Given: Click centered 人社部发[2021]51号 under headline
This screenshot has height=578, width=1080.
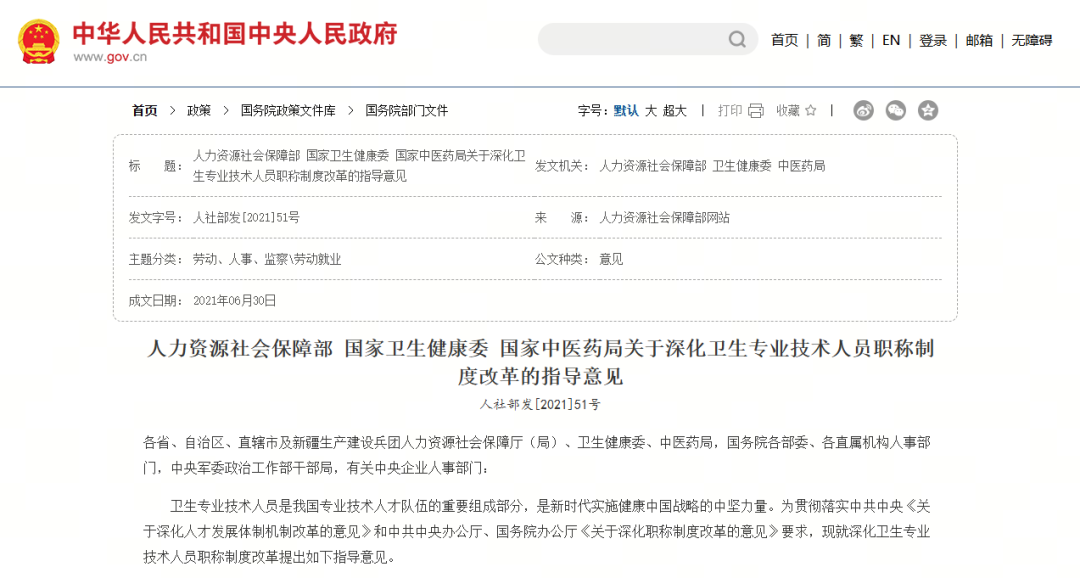Looking at the screenshot, I should 540,404.
